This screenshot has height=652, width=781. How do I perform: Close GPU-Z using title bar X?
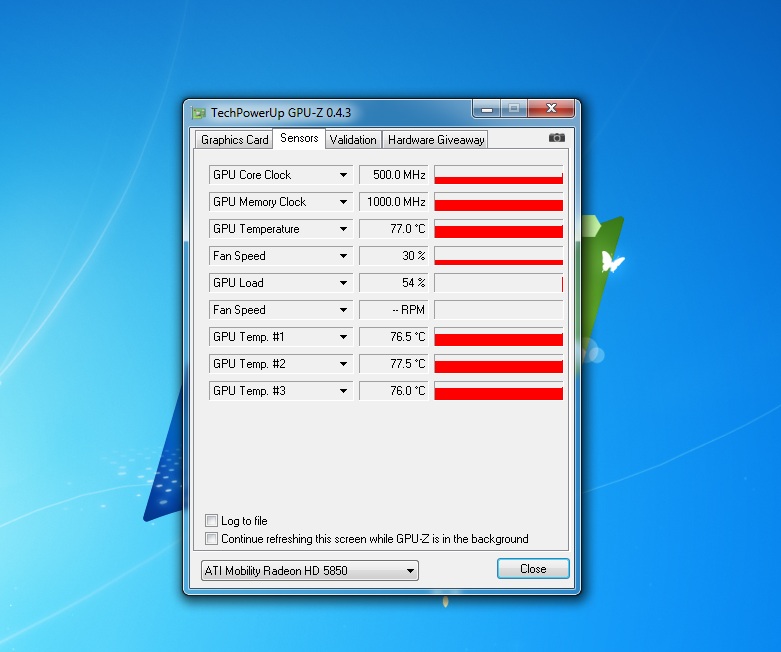pyautogui.click(x=551, y=108)
